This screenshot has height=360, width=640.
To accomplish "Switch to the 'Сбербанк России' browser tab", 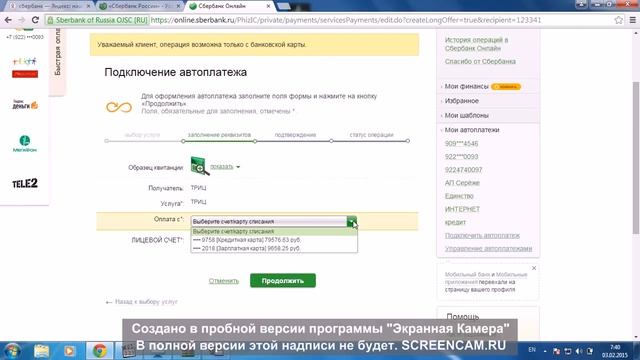I will pyautogui.click(x=140, y=6).
